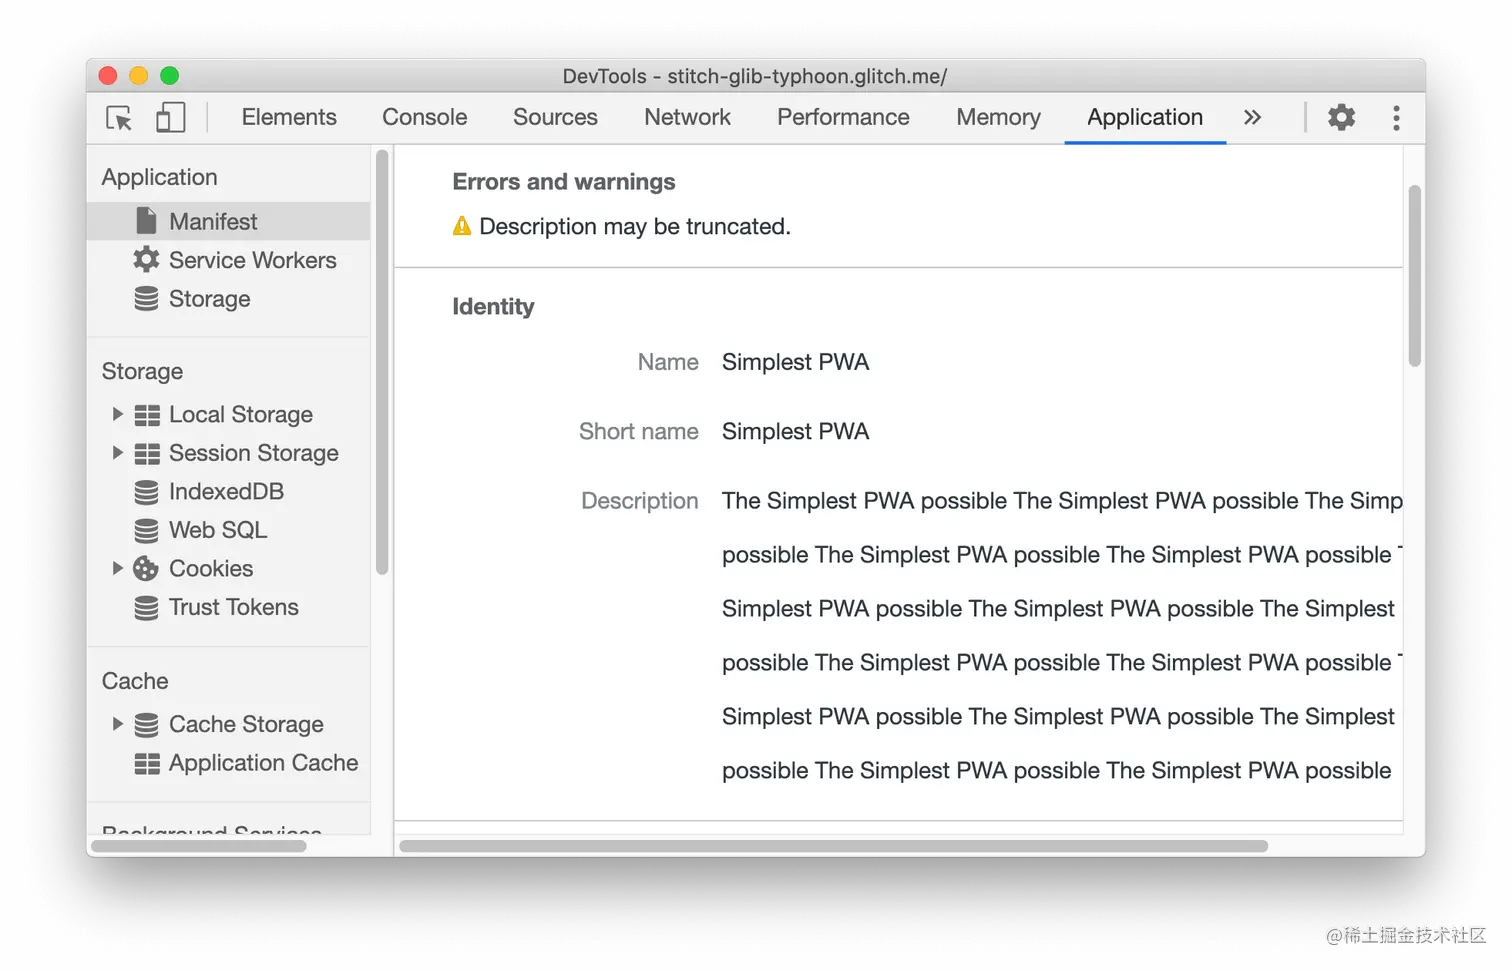The height and width of the screenshot is (971, 1512).
Task: Select the Application tab
Action: [x=1145, y=117]
